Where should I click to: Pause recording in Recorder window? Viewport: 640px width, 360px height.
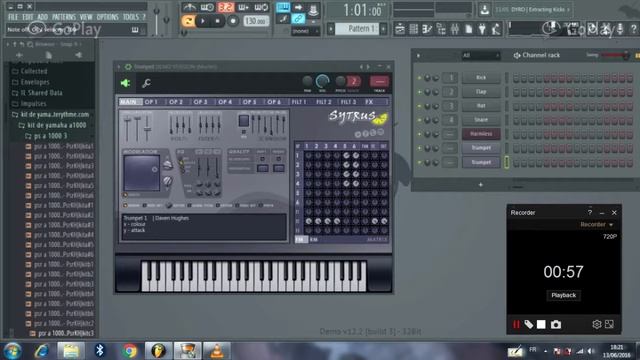pyautogui.click(x=516, y=324)
